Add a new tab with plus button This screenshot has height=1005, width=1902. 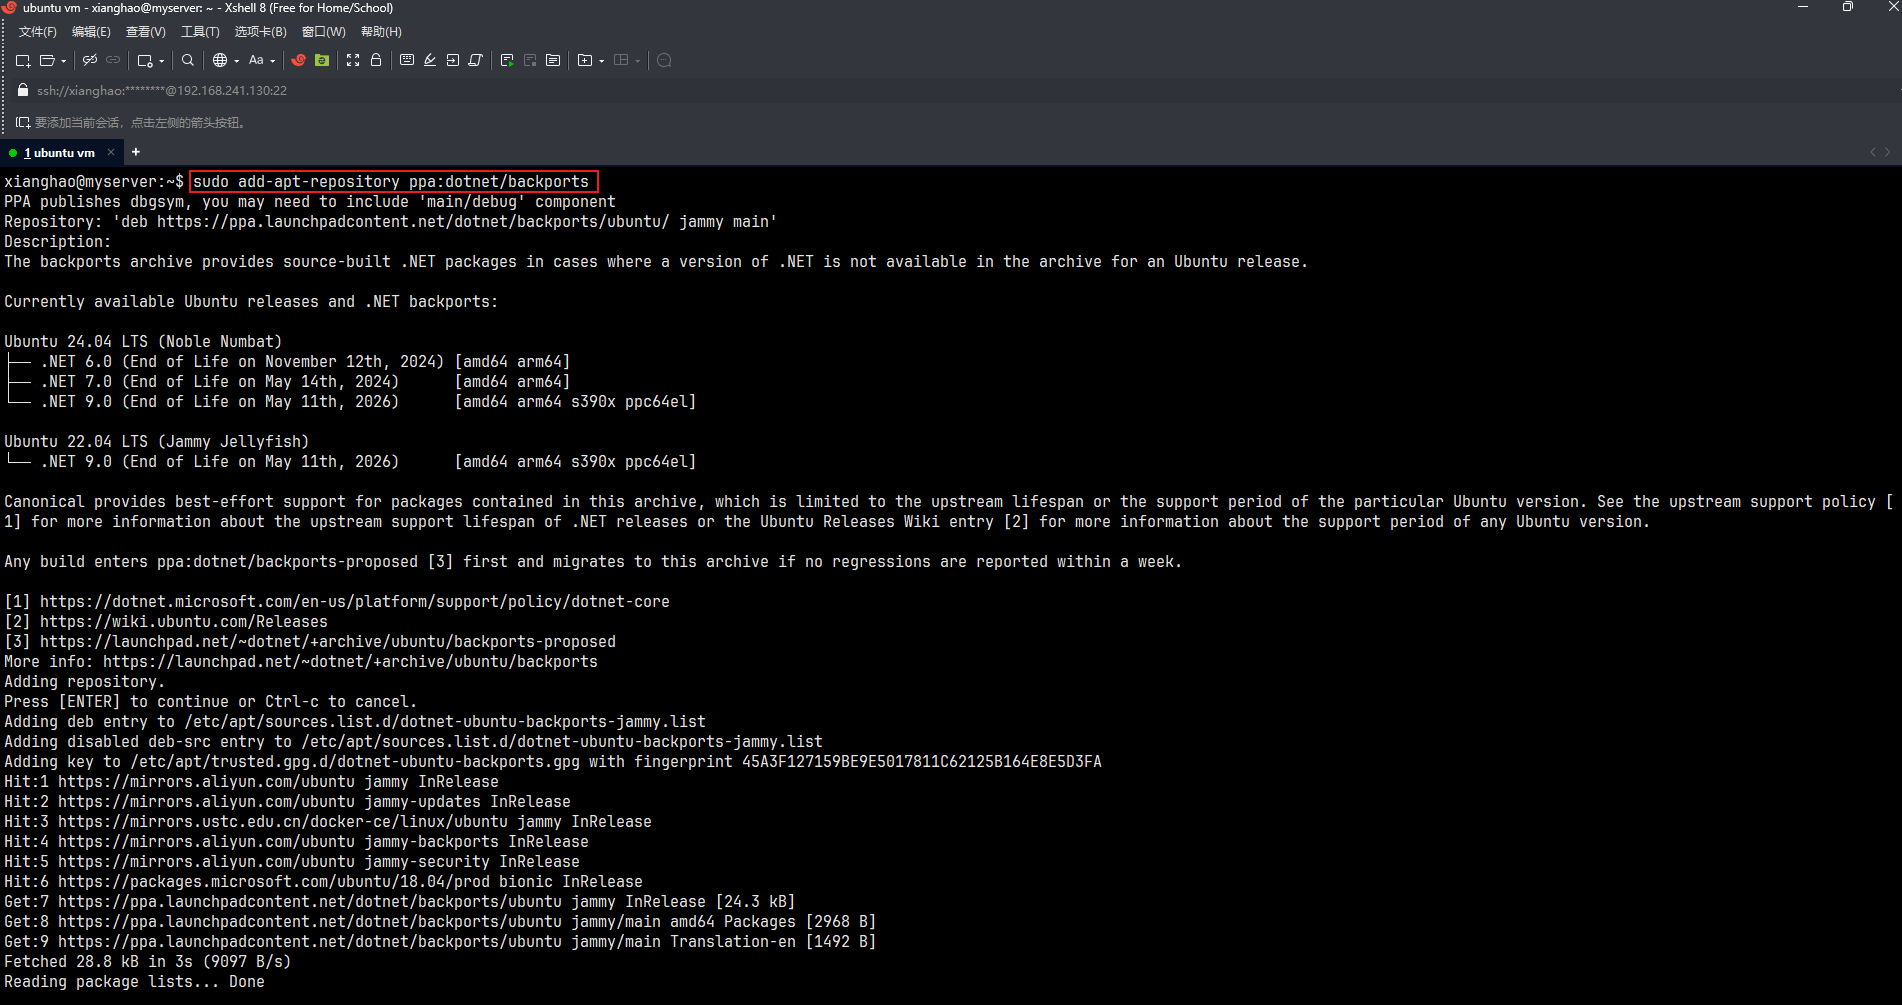click(x=136, y=152)
